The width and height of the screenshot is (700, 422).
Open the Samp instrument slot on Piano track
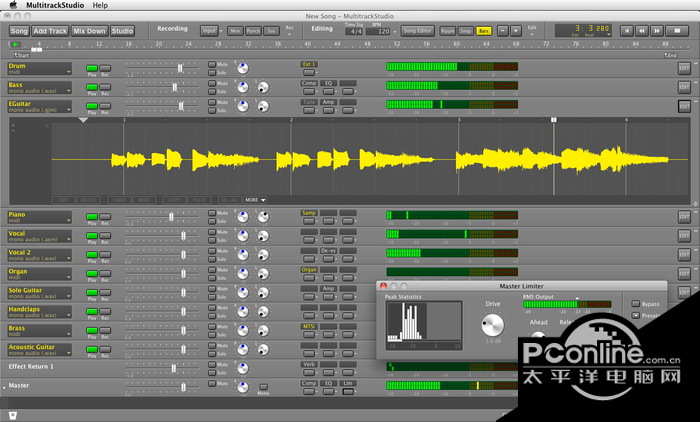pyautogui.click(x=309, y=214)
